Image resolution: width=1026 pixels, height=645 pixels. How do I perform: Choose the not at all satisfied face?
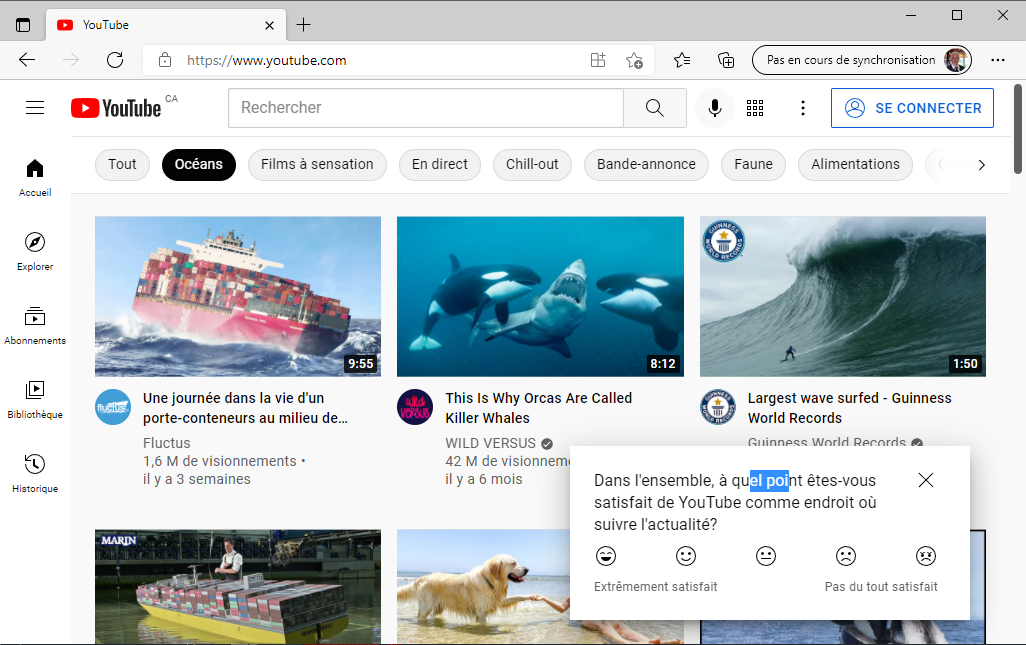pyautogui.click(x=926, y=556)
